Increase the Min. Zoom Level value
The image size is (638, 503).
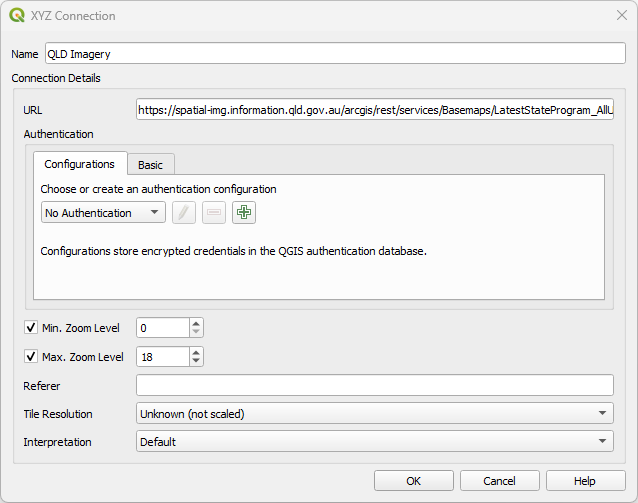196,323
